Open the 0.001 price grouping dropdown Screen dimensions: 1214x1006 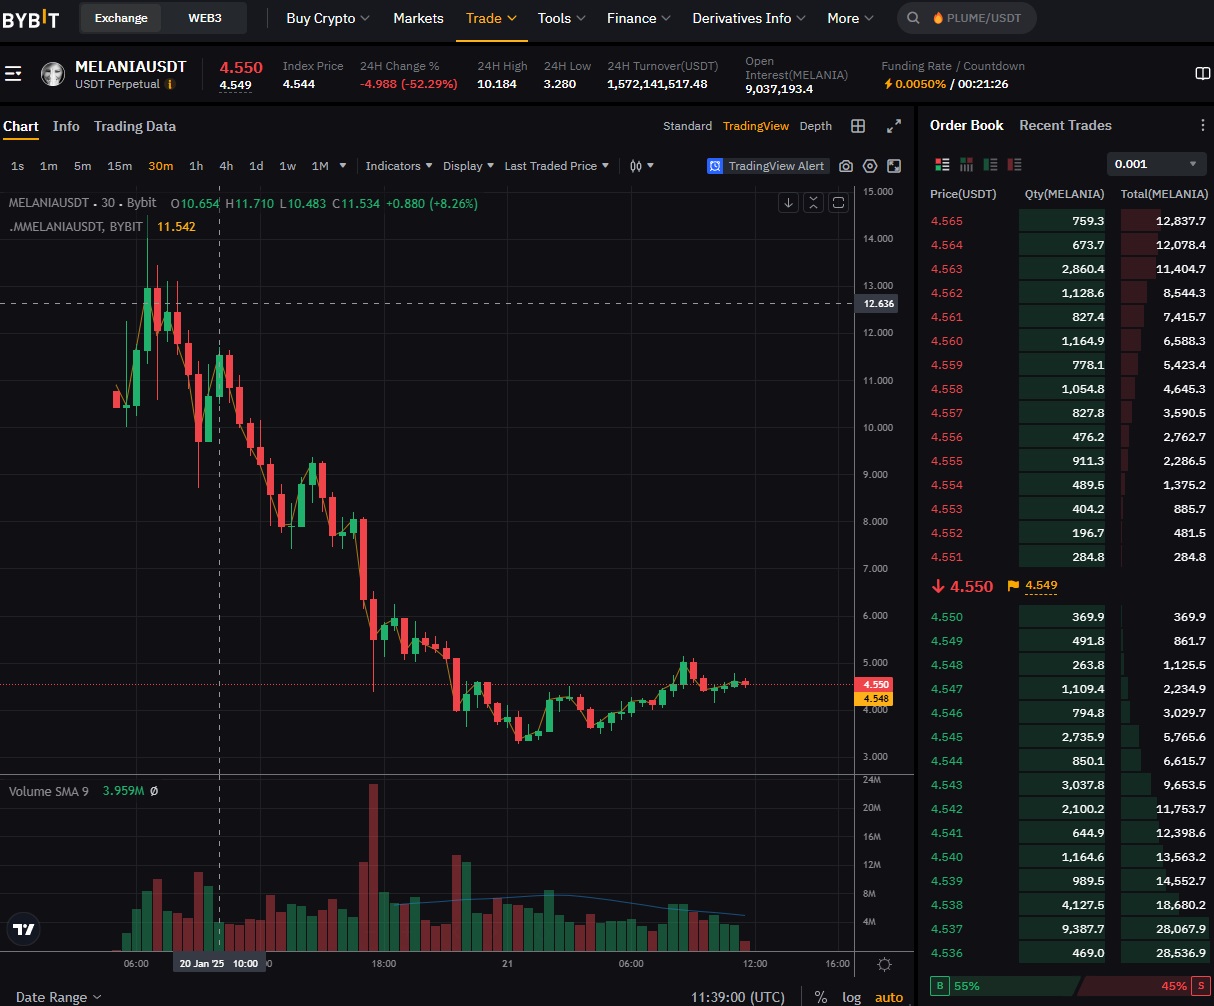pos(1156,164)
